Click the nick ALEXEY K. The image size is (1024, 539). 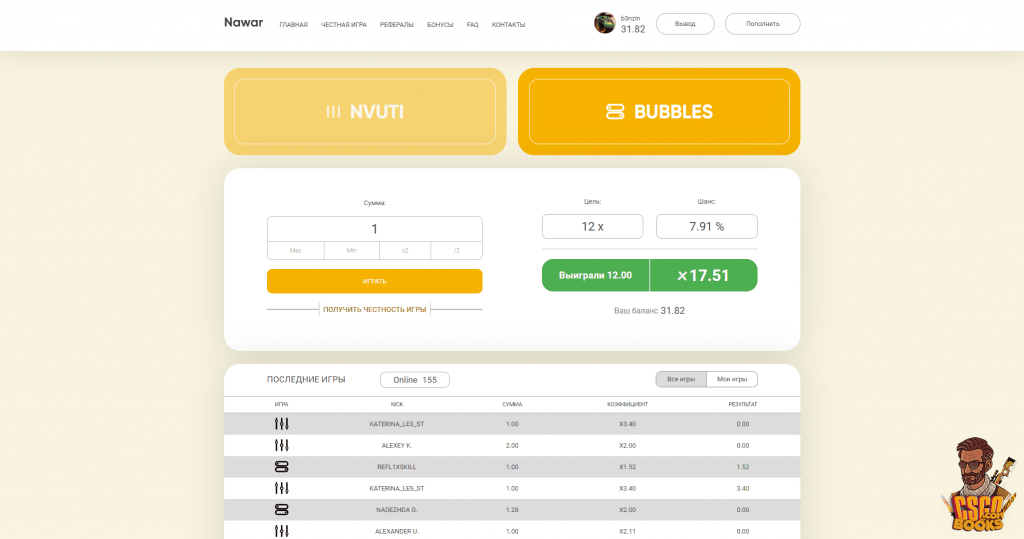pos(397,446)
